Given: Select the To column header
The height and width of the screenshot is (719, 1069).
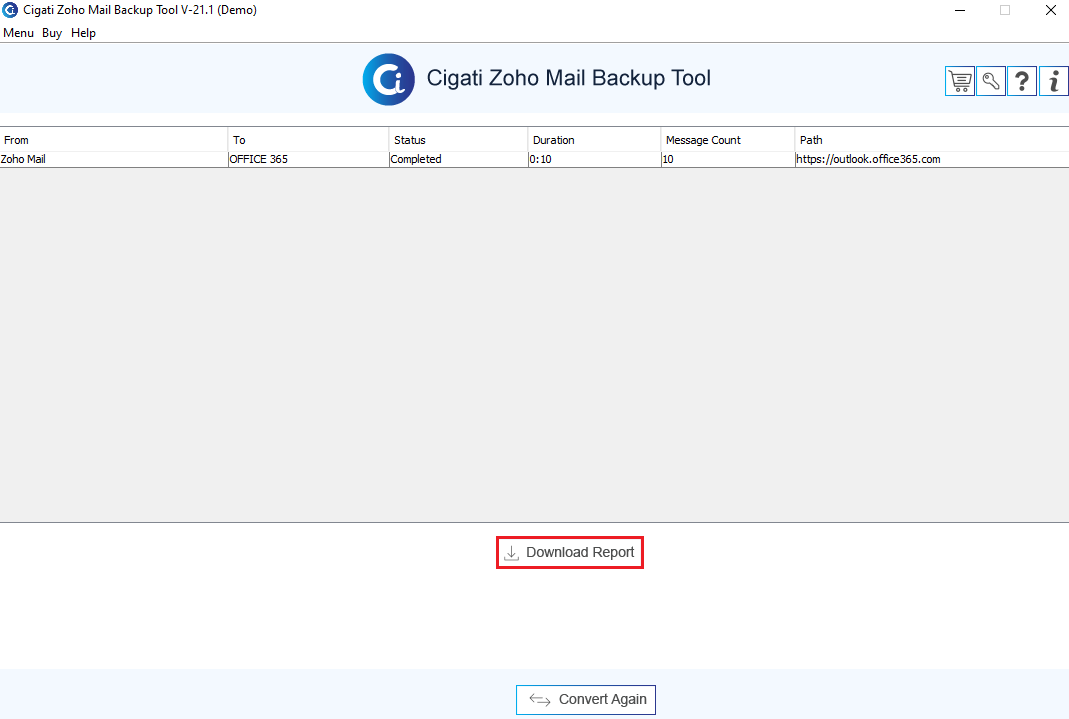Looking at the screenshot, I should [x=308, y=140].
